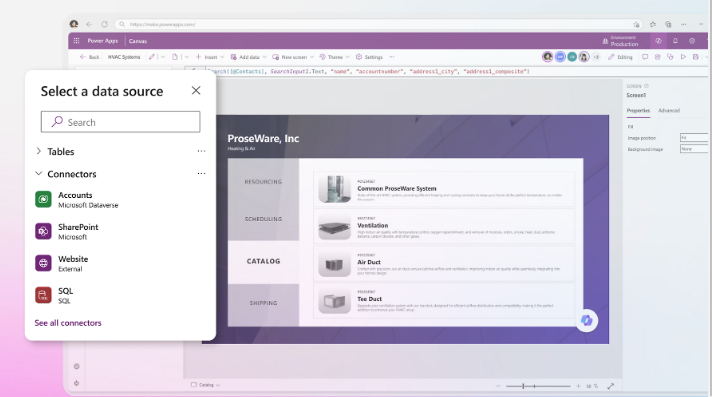Close the Select a data source panel
Image resolution: width=712 pixels, height=397 pixels.
[196, 90]
